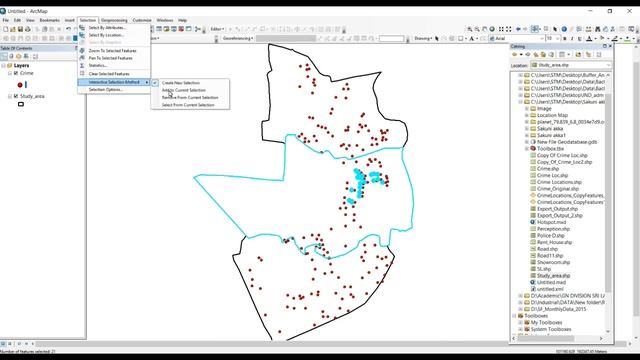This screenshot has height=360, width=640.
Task: Open a map document icon
Action: pos(13,29)
